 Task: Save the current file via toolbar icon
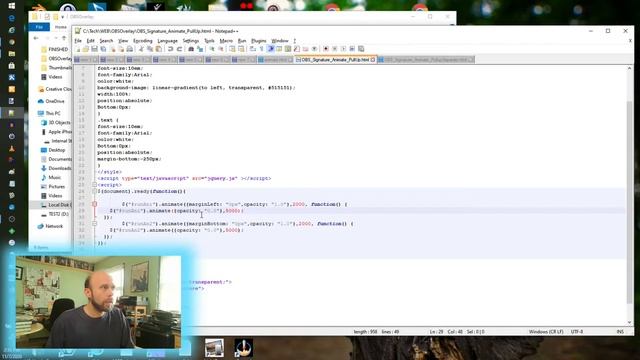94,49
